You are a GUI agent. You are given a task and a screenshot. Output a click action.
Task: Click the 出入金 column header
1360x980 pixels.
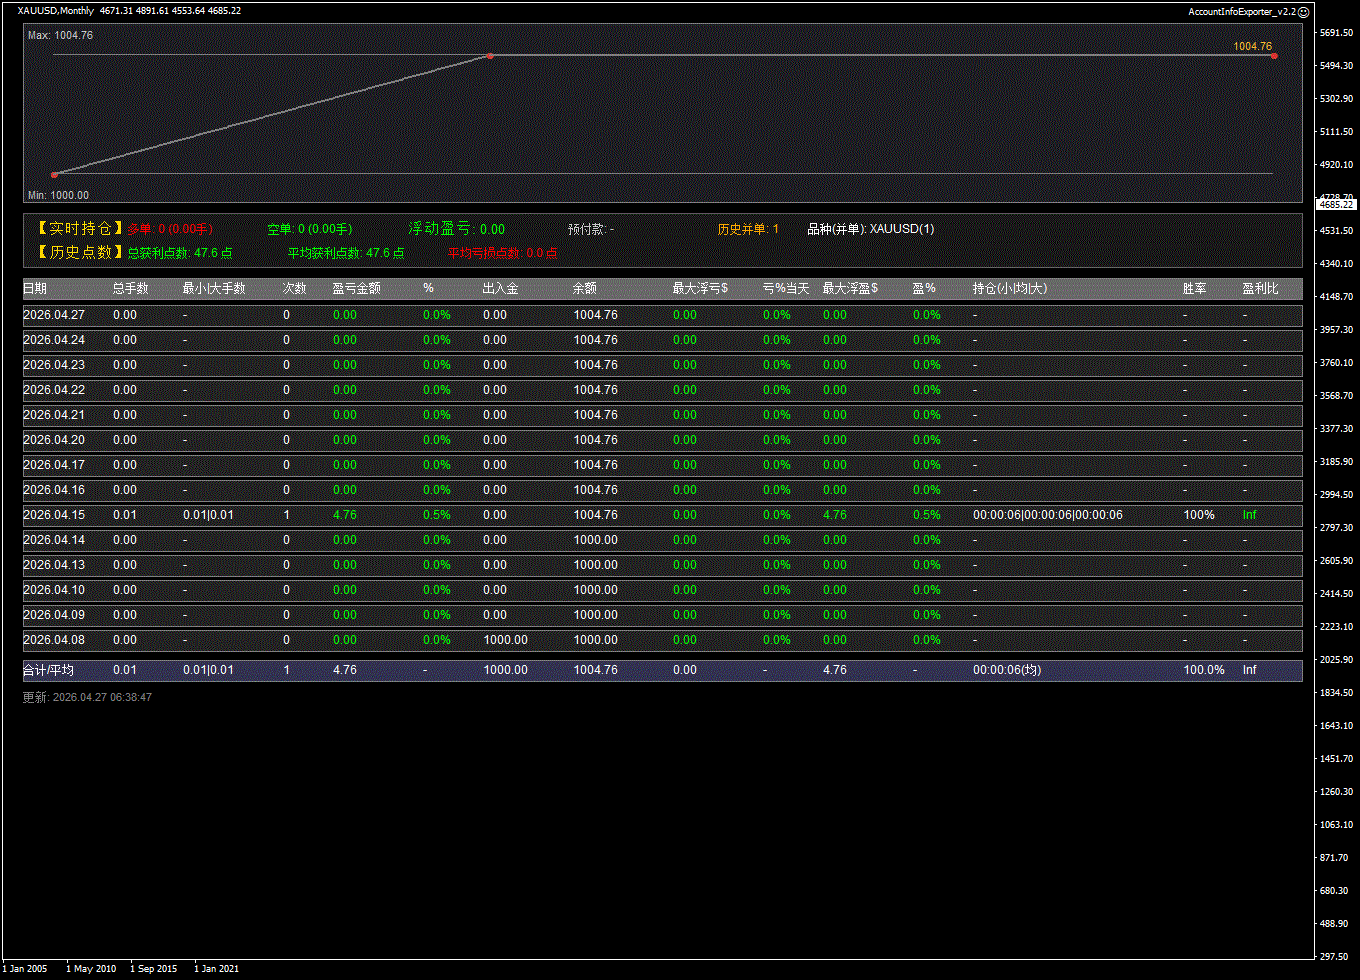(500, 289)
